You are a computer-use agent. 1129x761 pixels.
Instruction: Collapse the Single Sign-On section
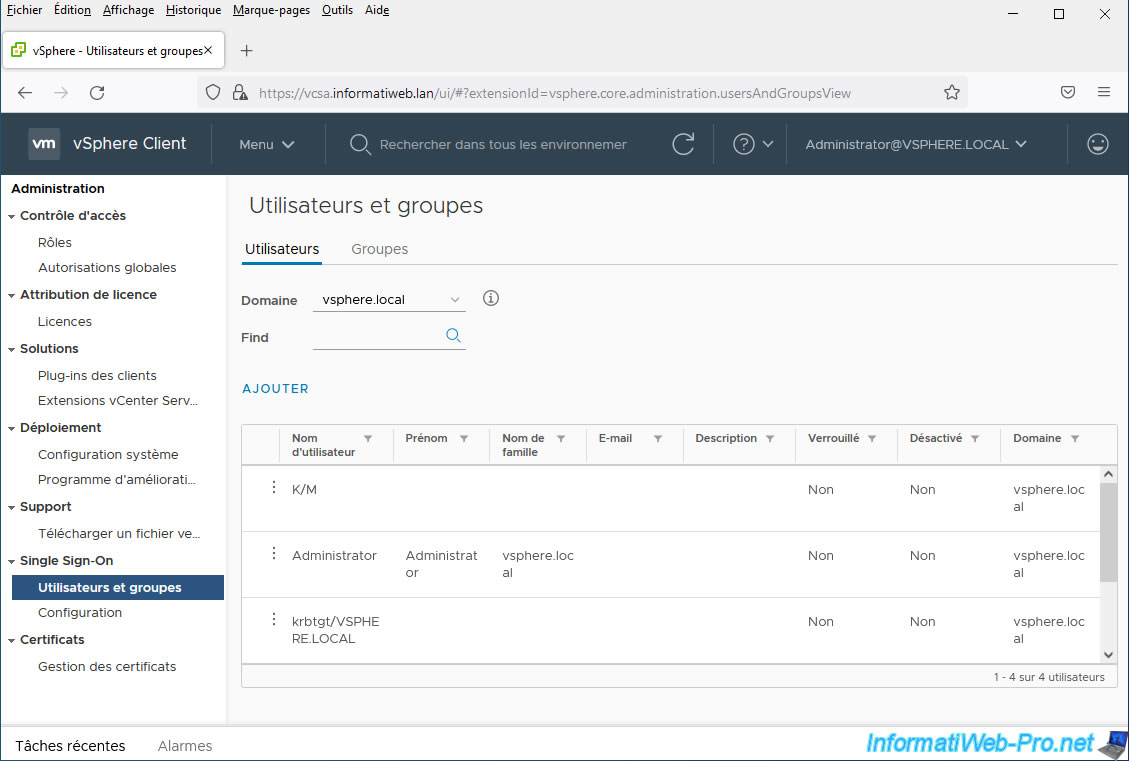(12, 562)
